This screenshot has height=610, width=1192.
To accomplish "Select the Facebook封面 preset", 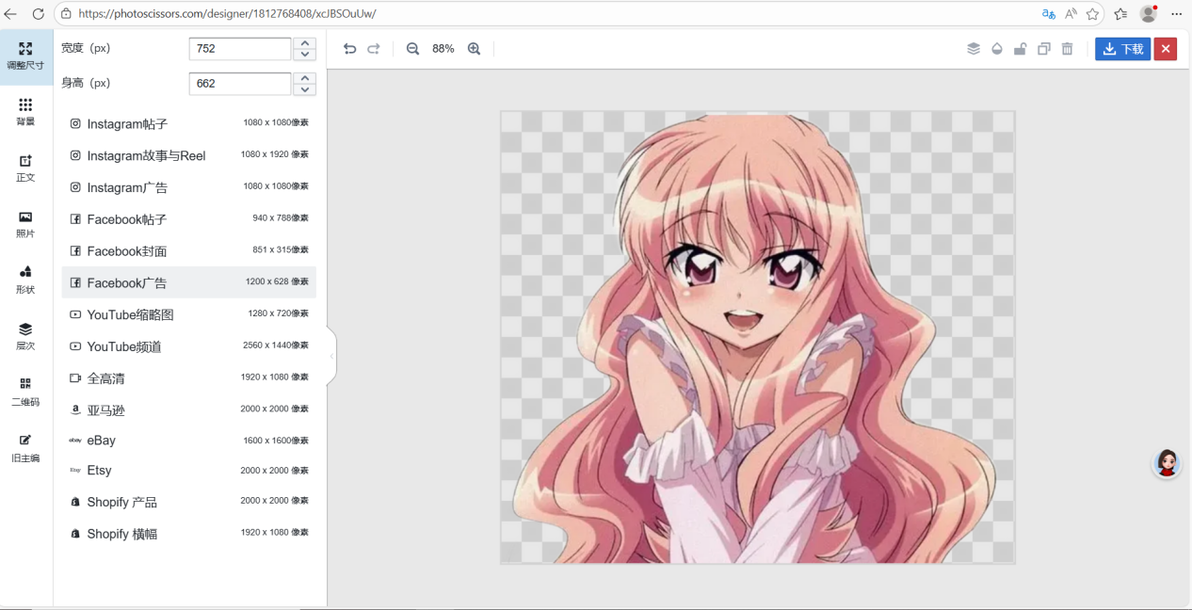I will (x=189, y=251).
